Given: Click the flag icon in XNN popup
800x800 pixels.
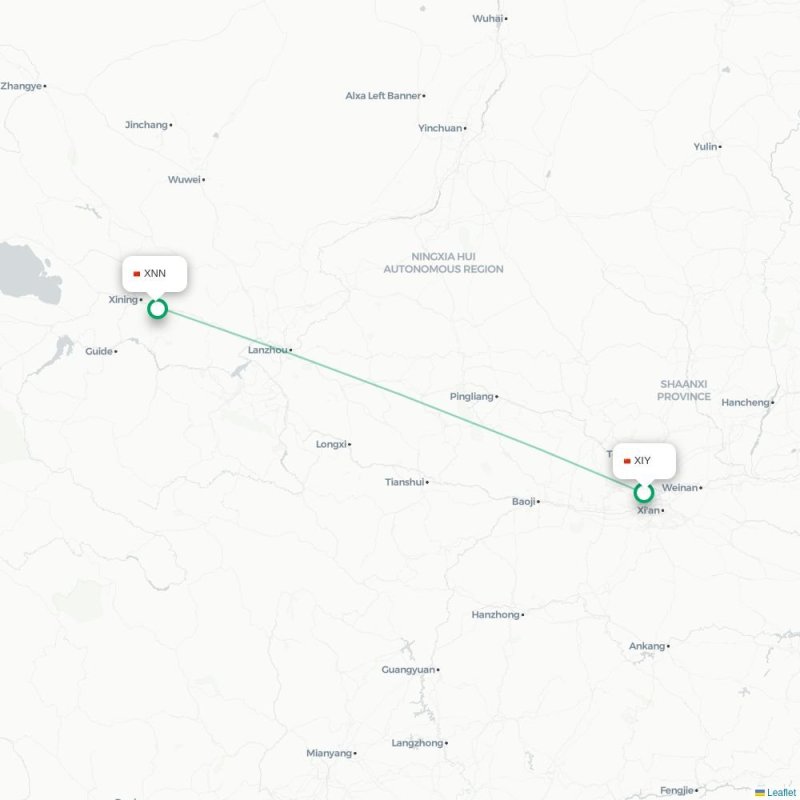Looking at the screenshot, I should 137,274.
